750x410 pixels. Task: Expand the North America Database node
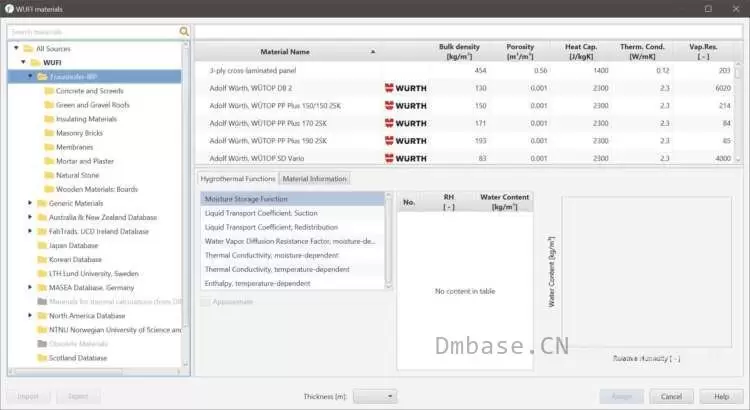(x=30, y=316)
